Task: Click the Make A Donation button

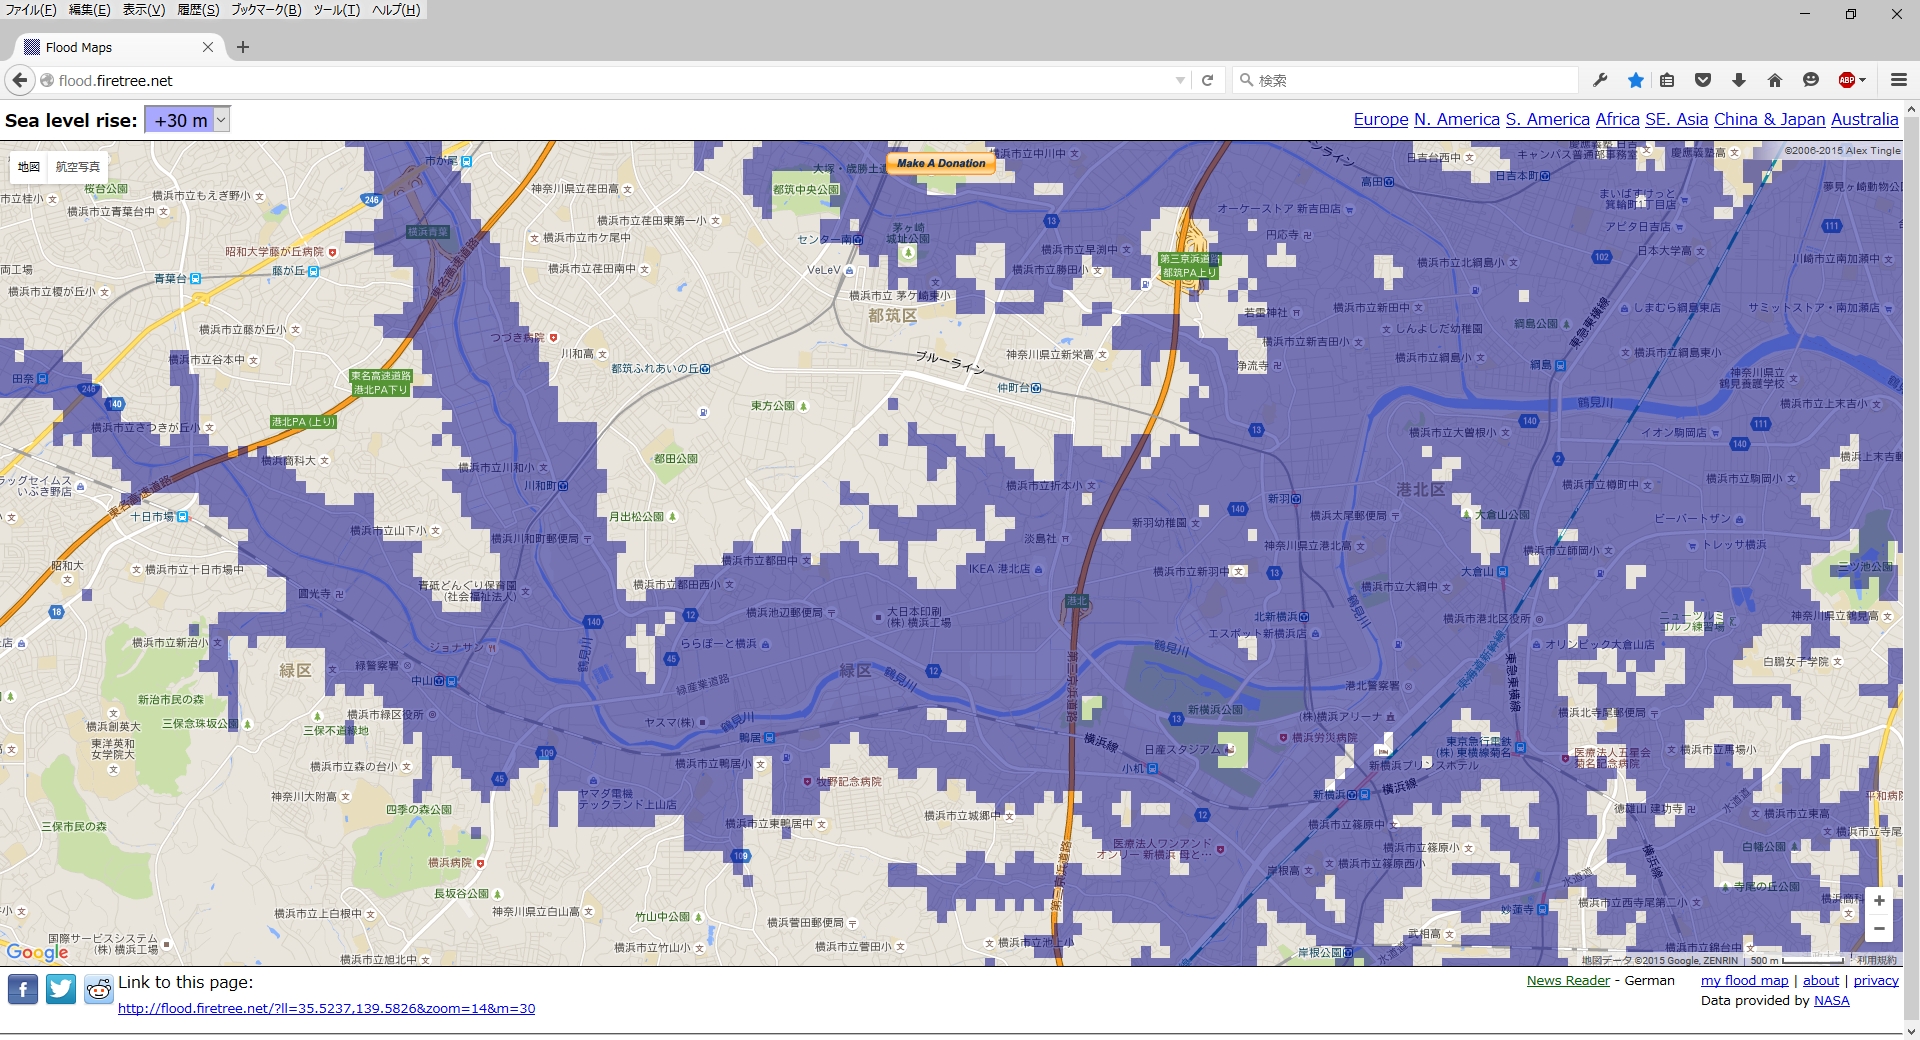Action: tap(941, 163)
